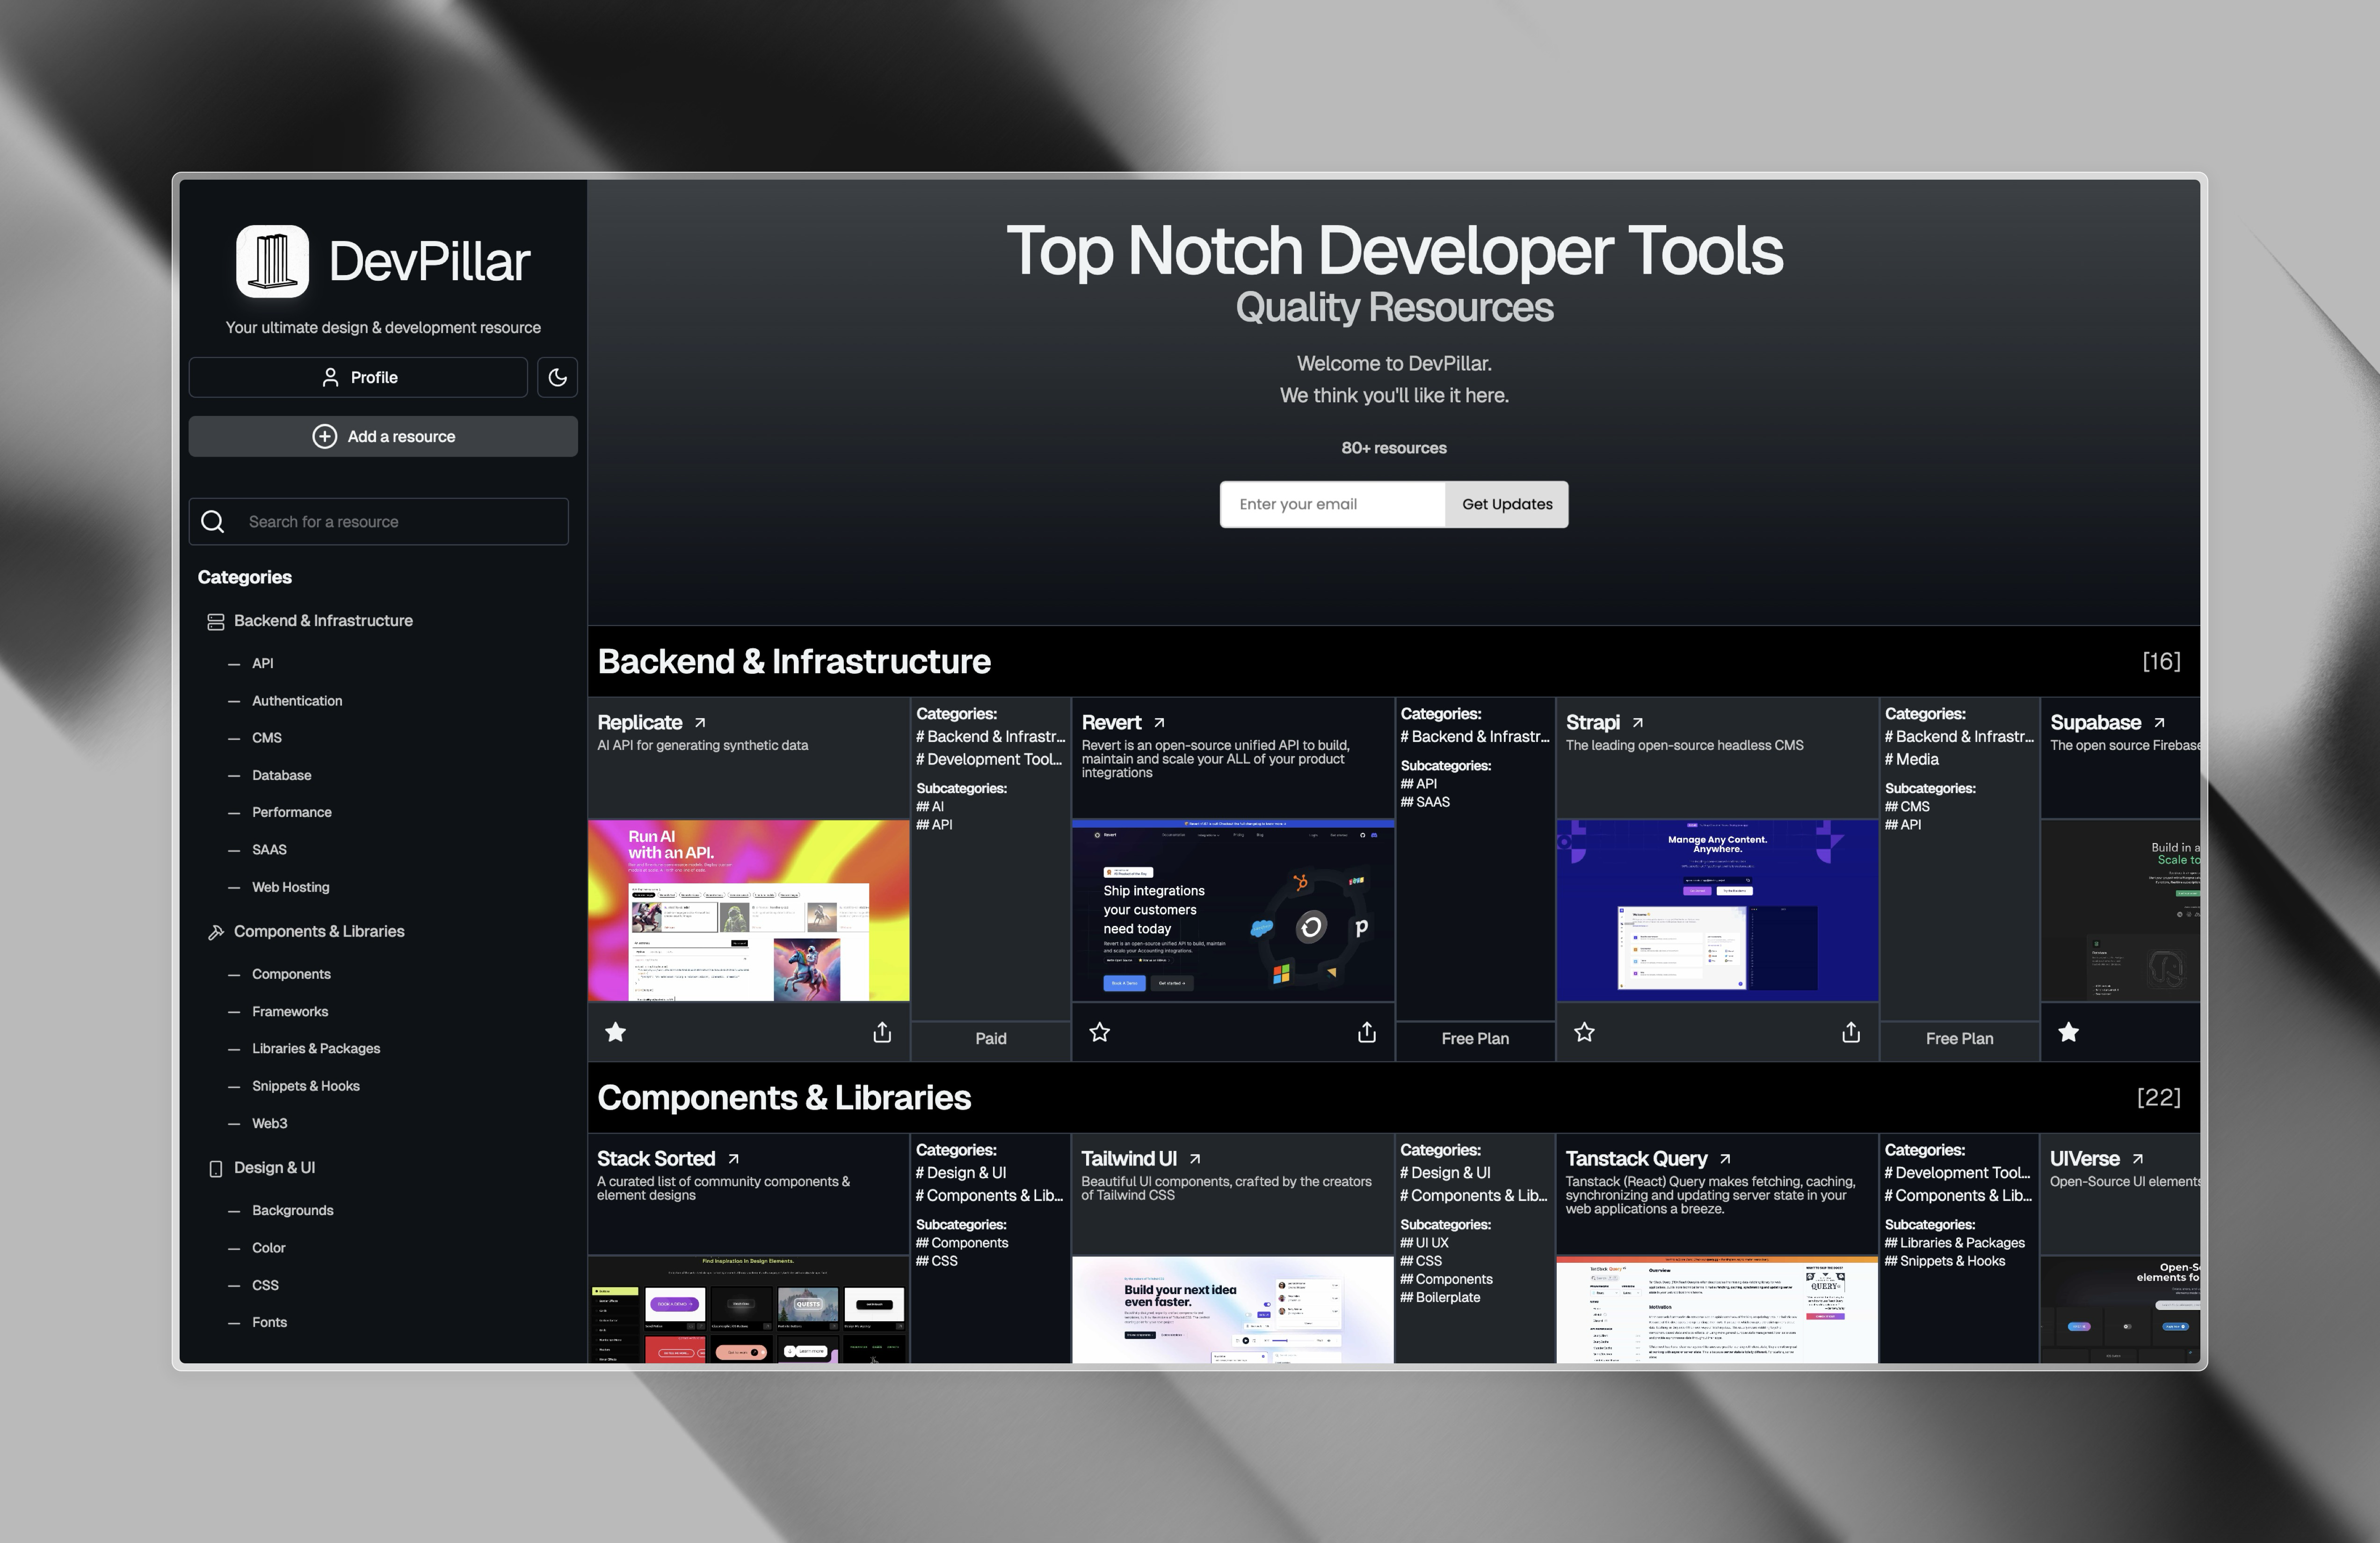Screen dimensions: 2380x1543
Task: Click the external arrow icon beside Tailwind UI
Action: (x=1195, y=1158)
